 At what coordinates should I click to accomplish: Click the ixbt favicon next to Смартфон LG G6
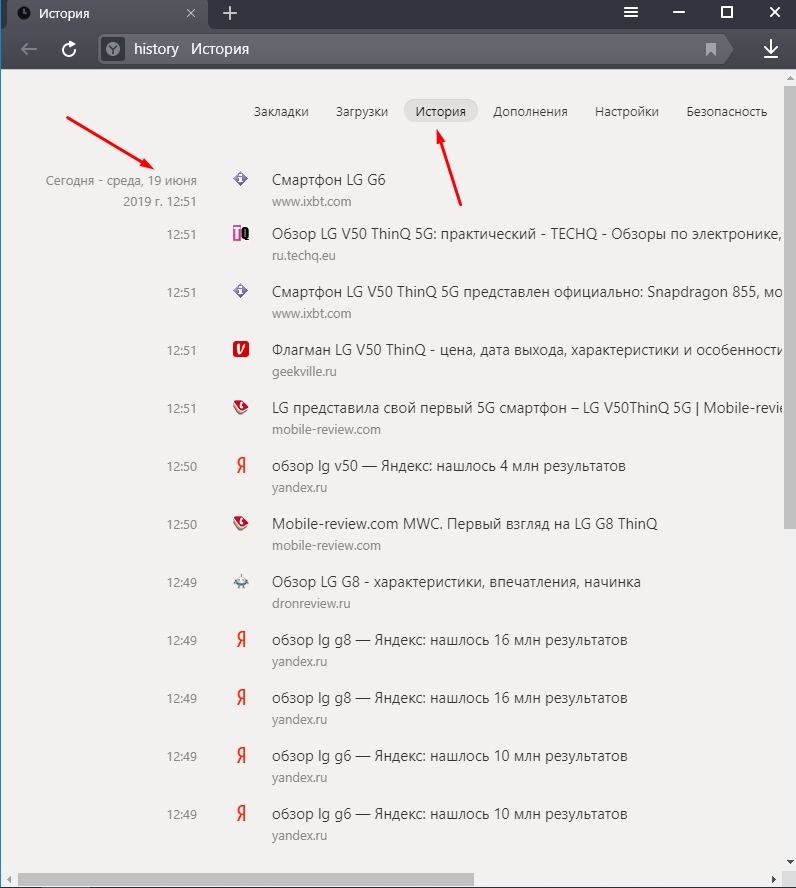click(x=241, y=180)
